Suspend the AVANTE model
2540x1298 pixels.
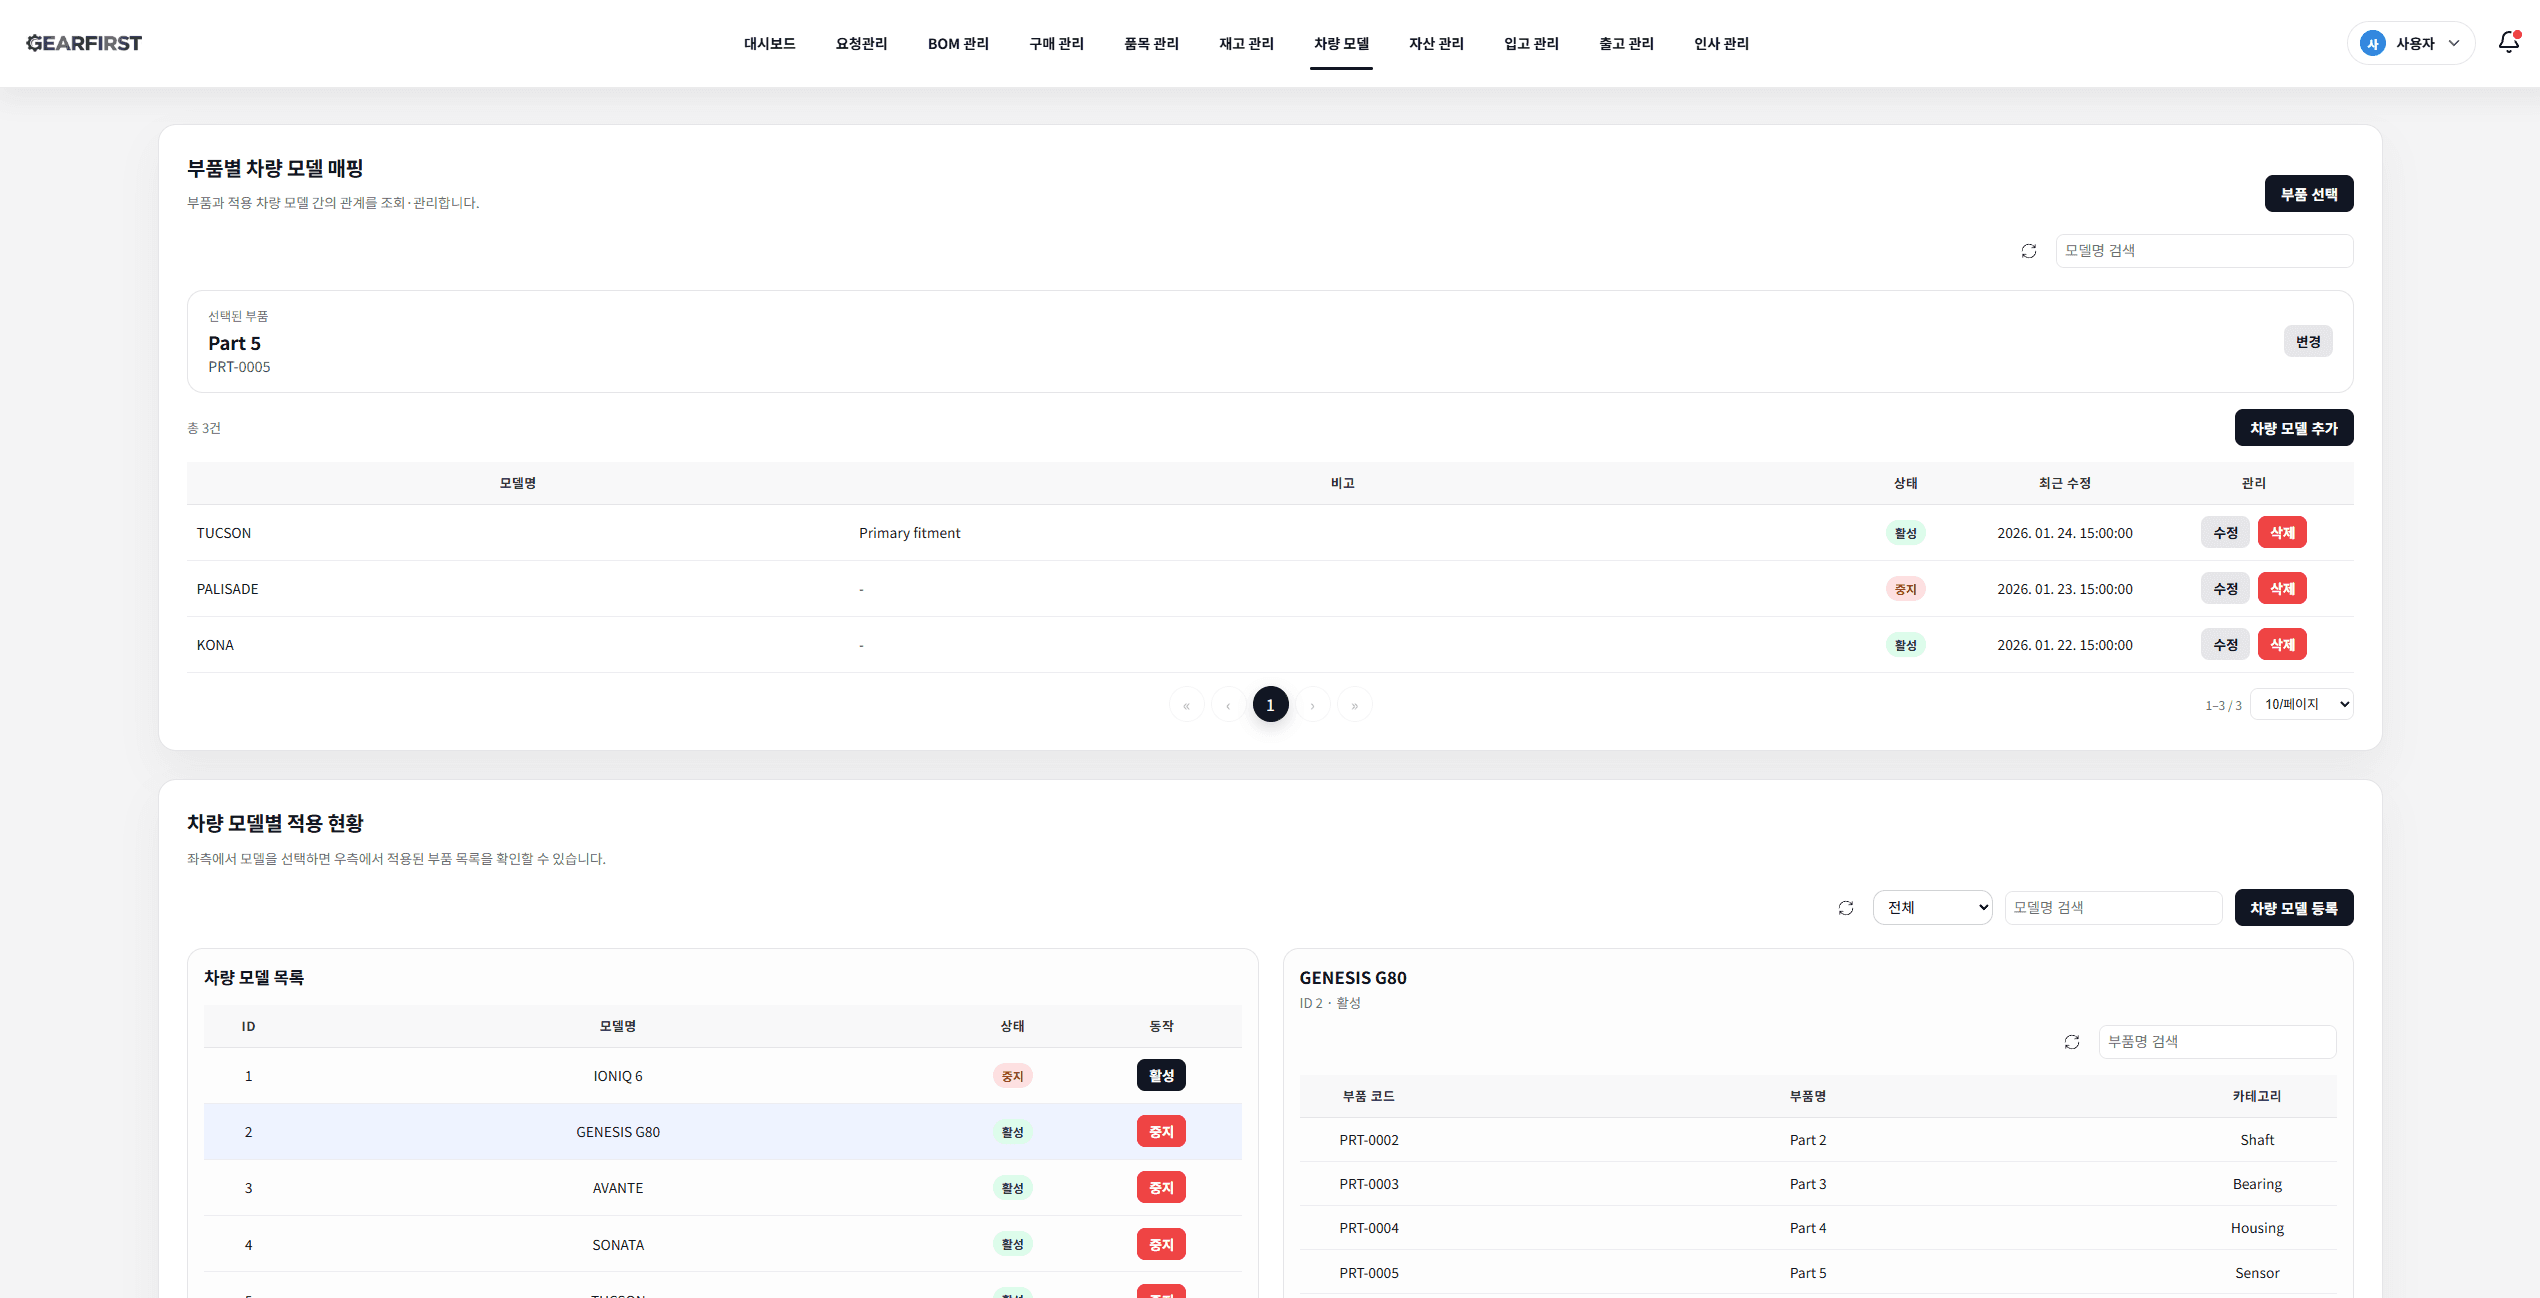(x=1160, y=1188)
